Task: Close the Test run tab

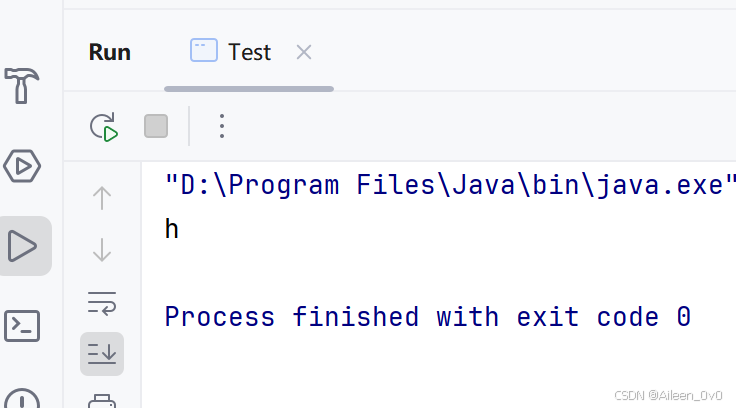Action: pyautogui.click(x=304, y=52)
